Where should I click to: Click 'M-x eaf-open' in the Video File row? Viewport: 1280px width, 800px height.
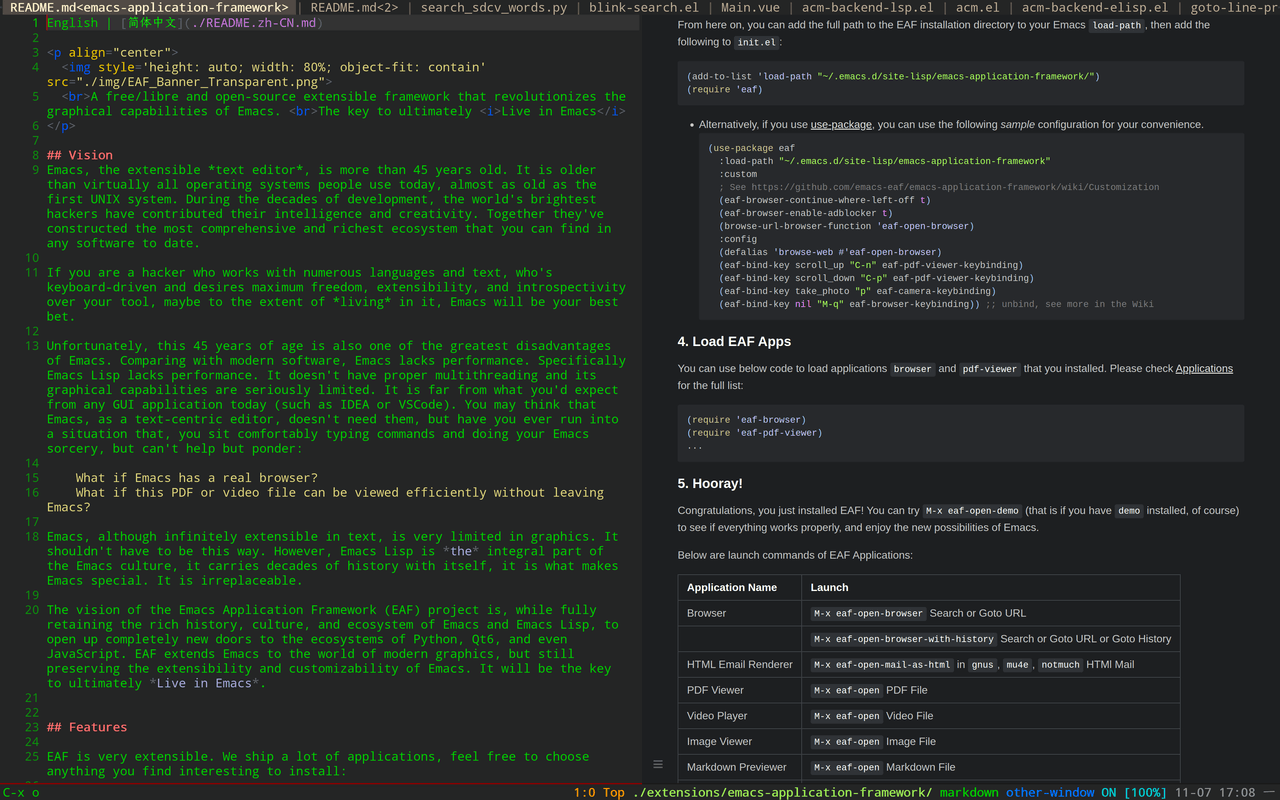click(847, 716)
